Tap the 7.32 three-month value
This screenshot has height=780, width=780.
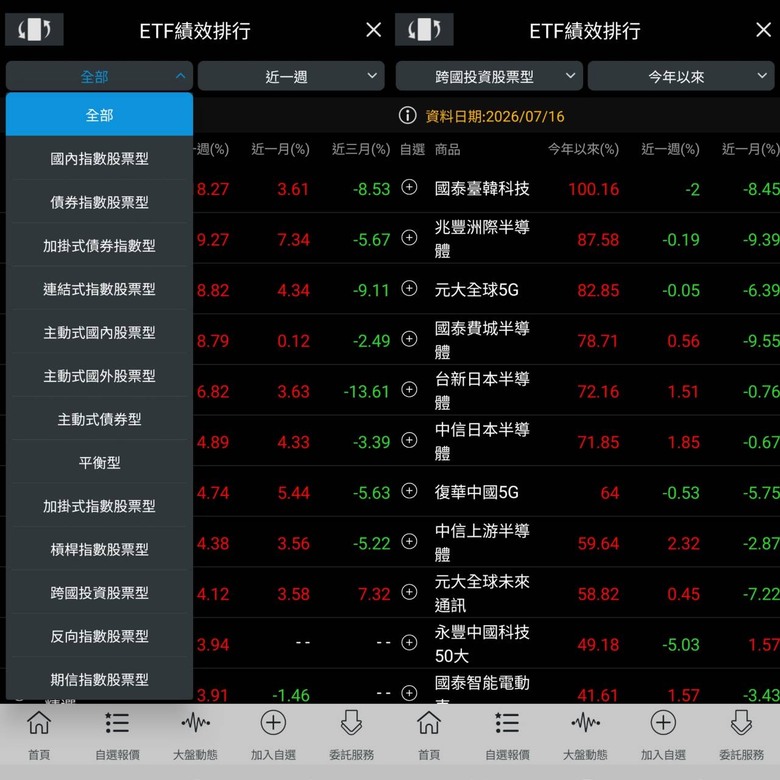tap(374, 594)
